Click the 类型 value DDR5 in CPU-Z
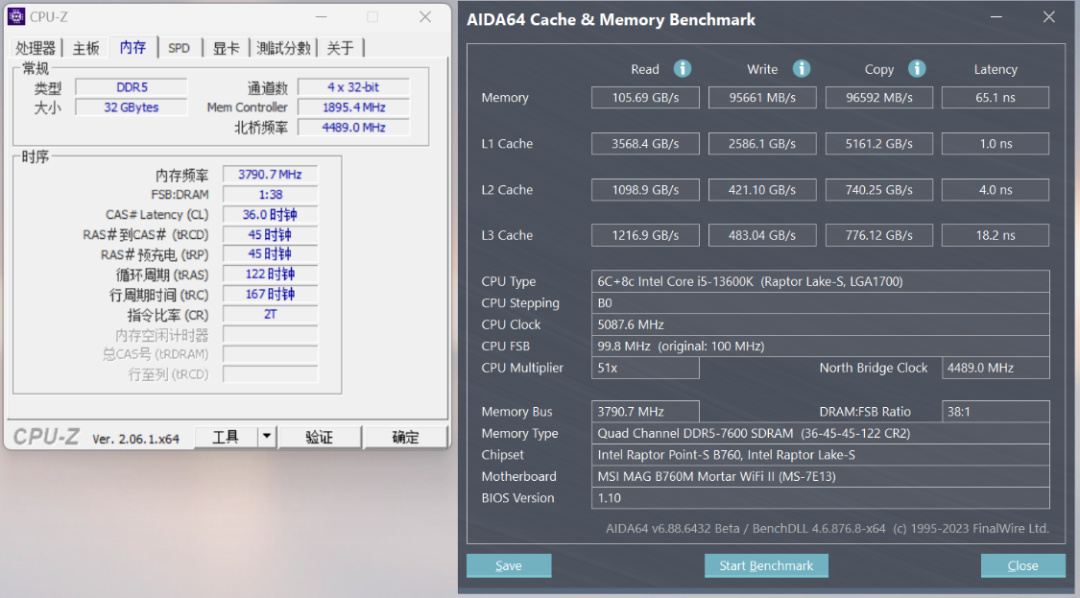This screenshot has width=1080, height=598. [x=132, y=87]
